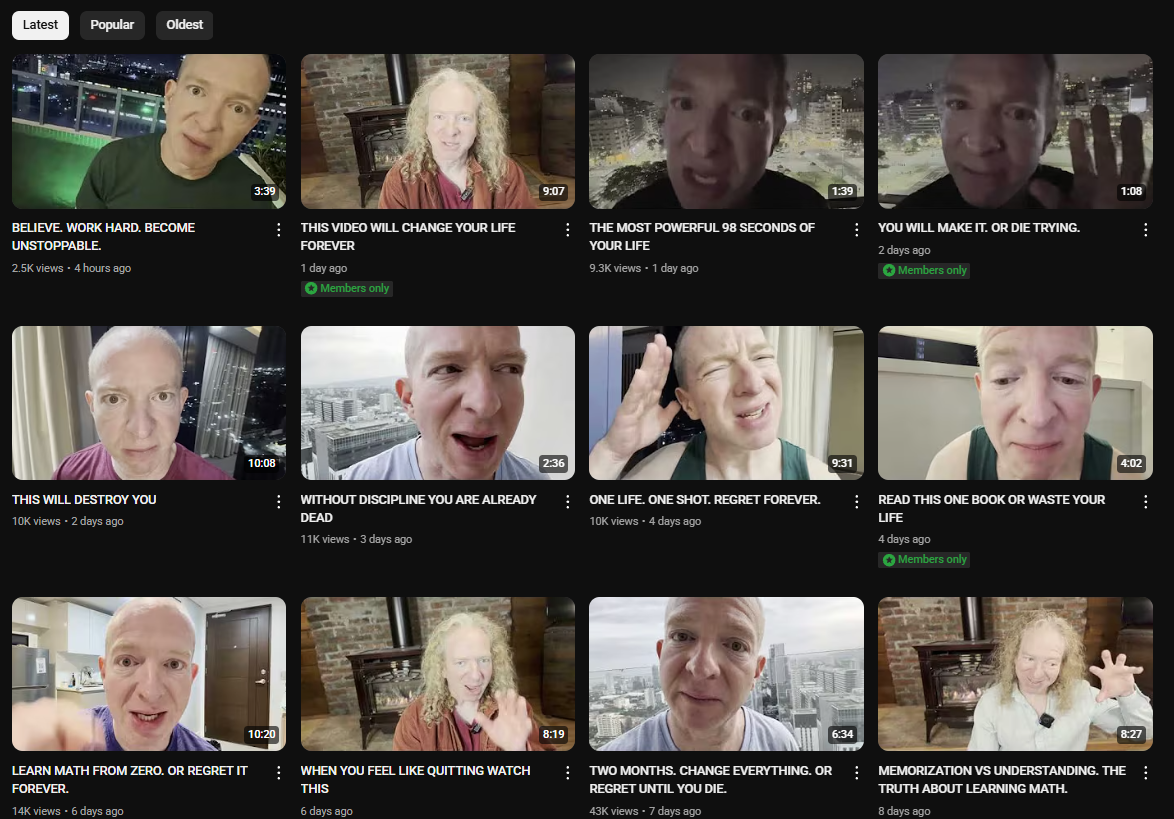Open title TWO MONTHS. CHANGE EVERYTHING.
This screenshot has height=819, width=1174.
point(711,779)
